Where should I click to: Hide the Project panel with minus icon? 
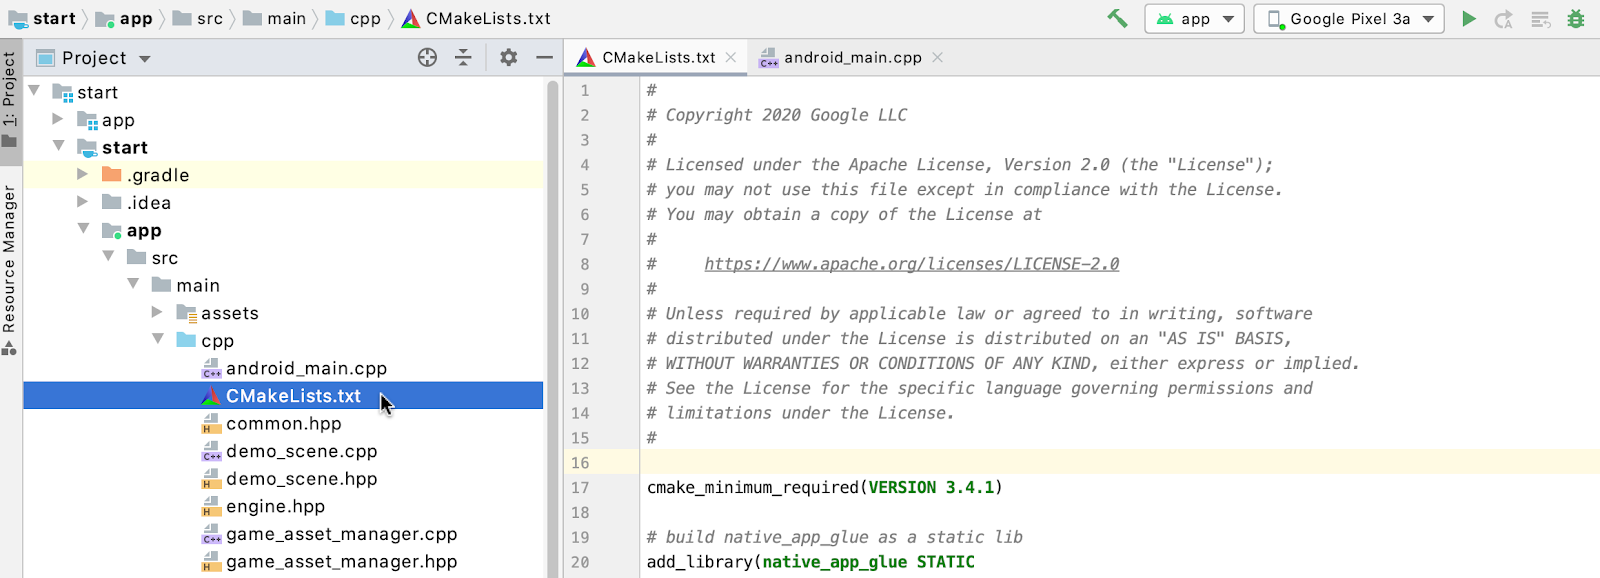coord(544,58)
